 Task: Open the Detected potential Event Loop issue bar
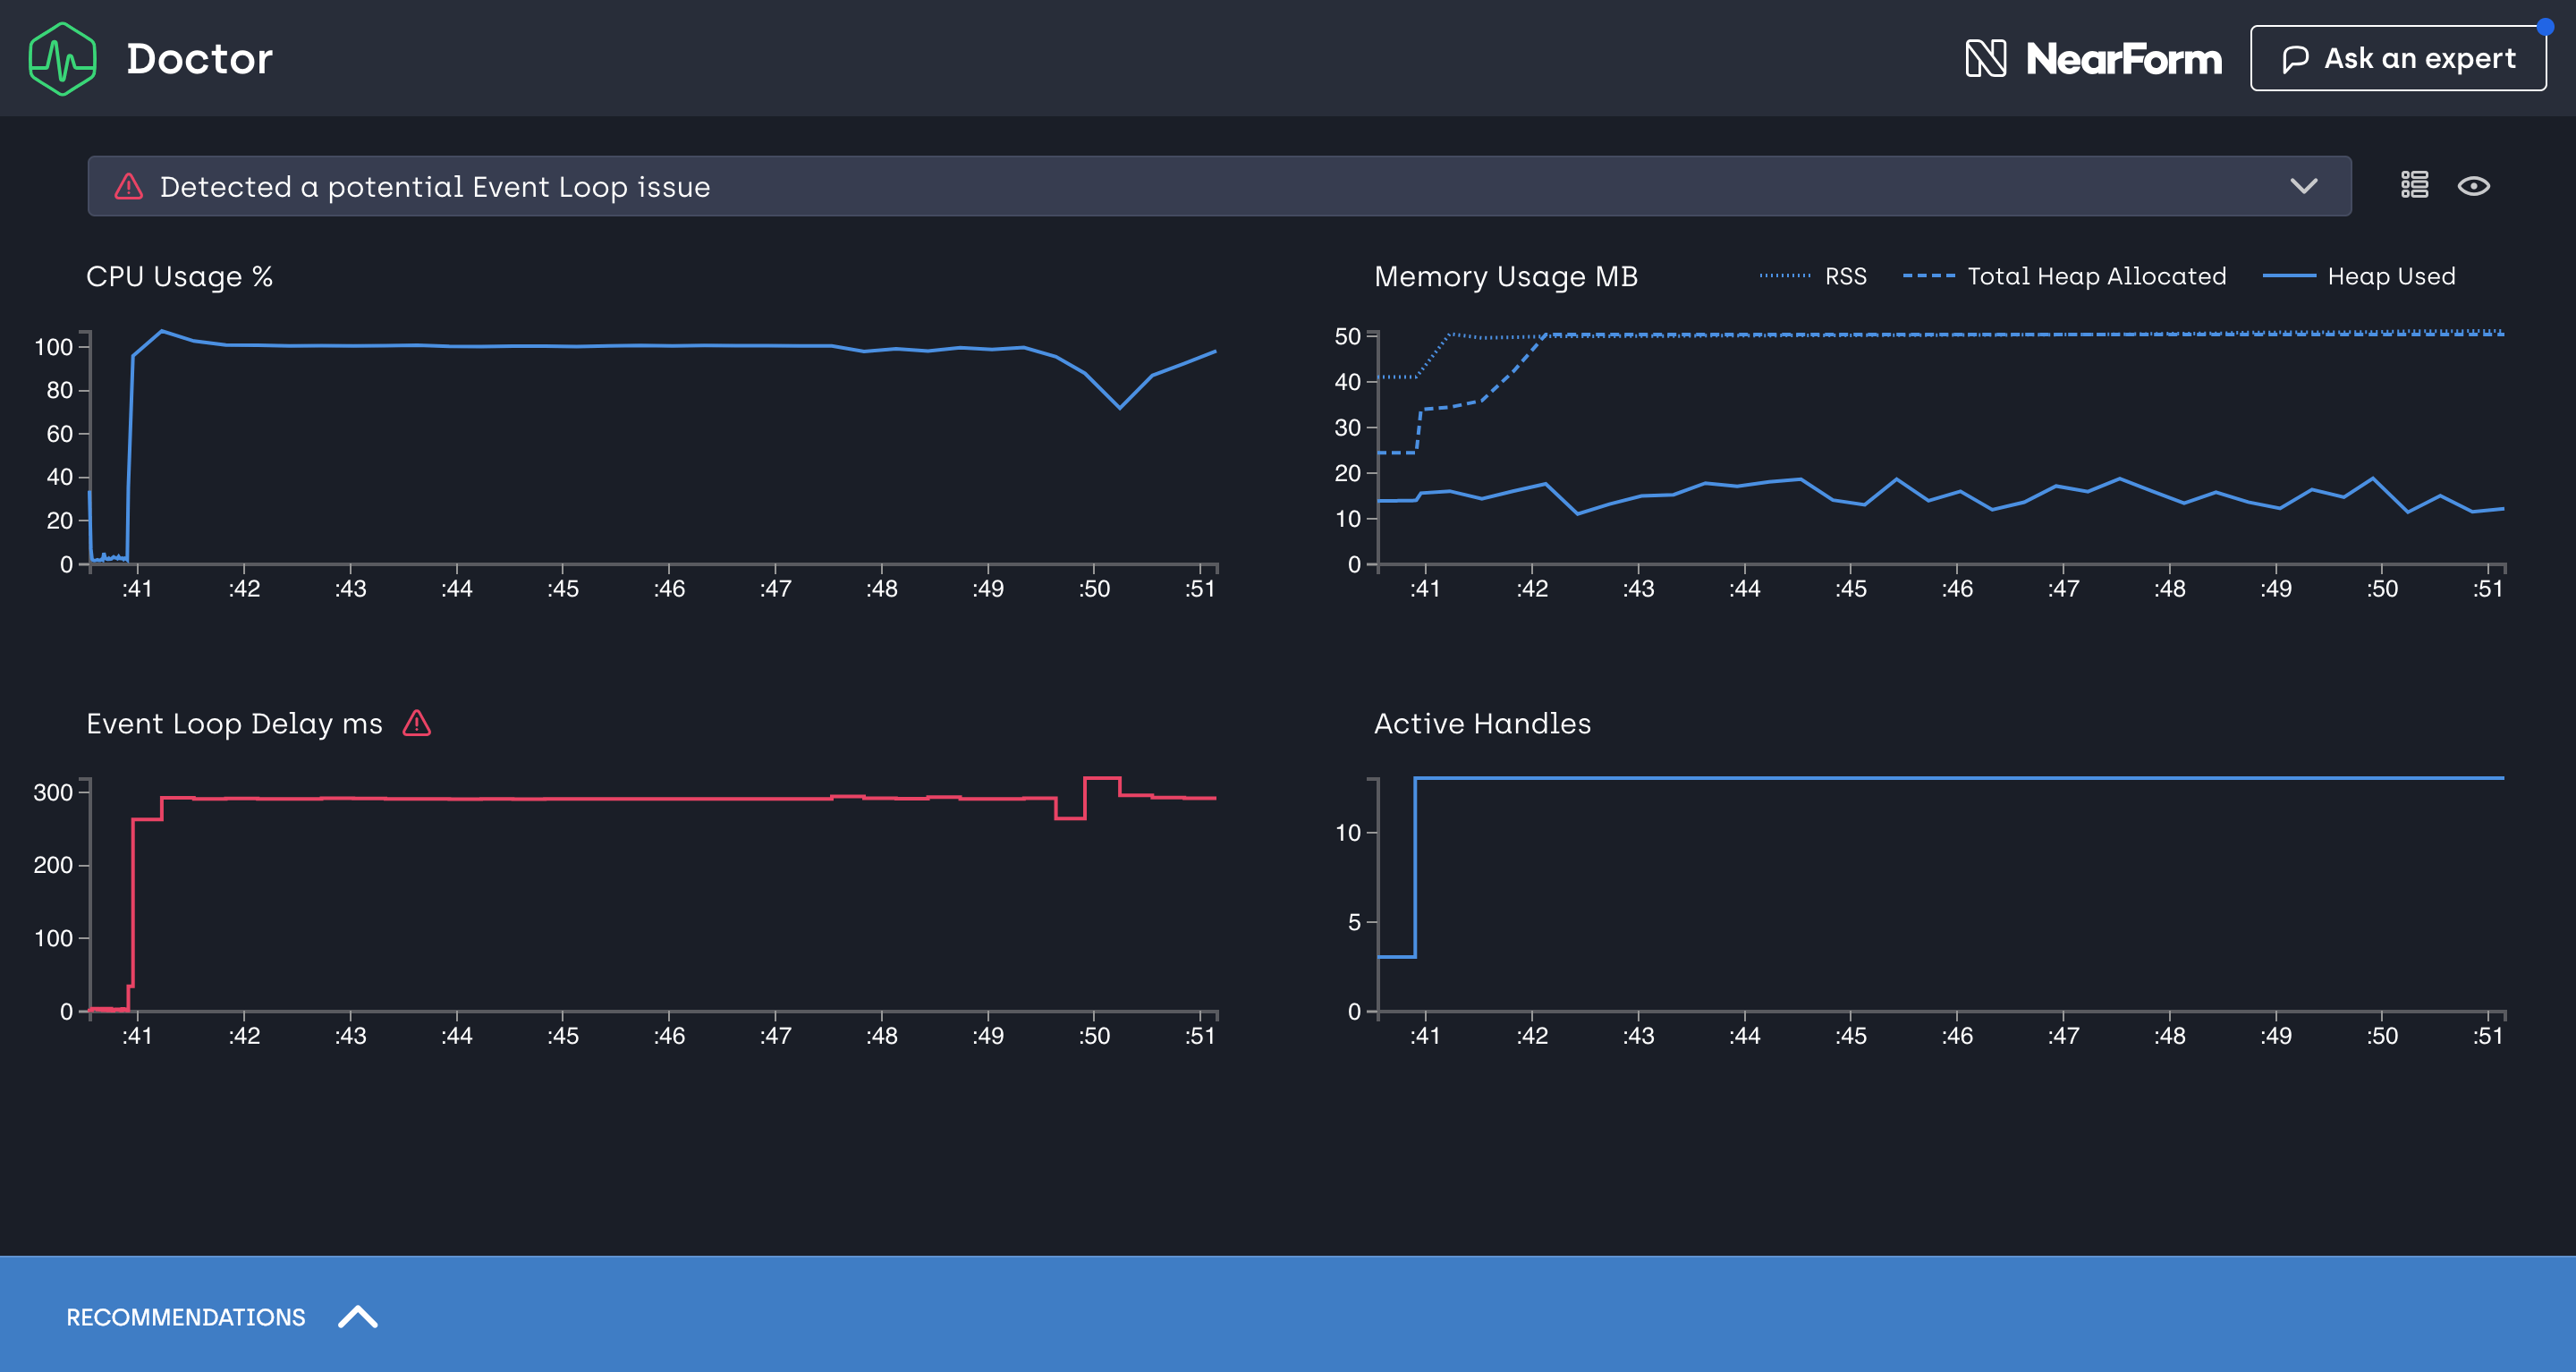pos(1200,186)
